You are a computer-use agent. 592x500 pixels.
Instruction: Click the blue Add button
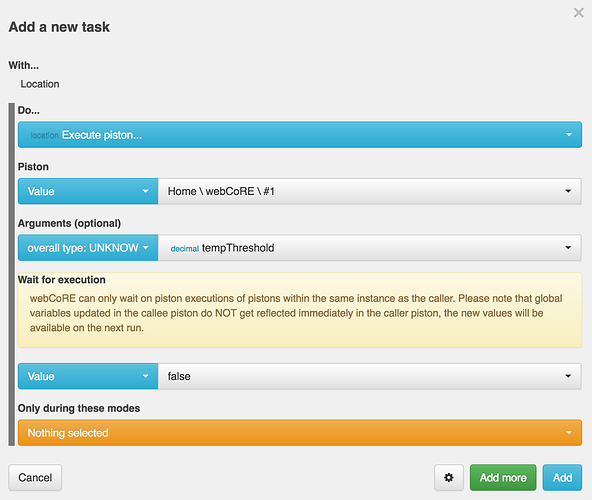click(x=562, y=477)
